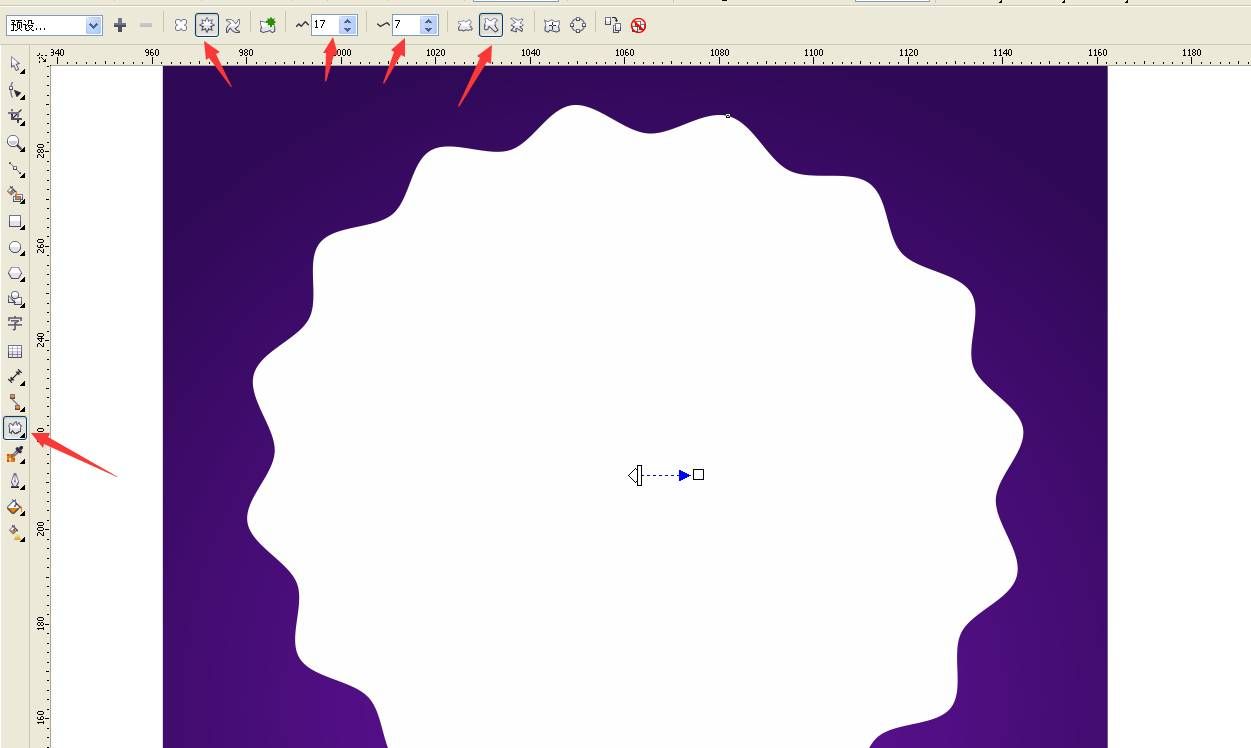Click the square distortion end handle

[698, 475]
